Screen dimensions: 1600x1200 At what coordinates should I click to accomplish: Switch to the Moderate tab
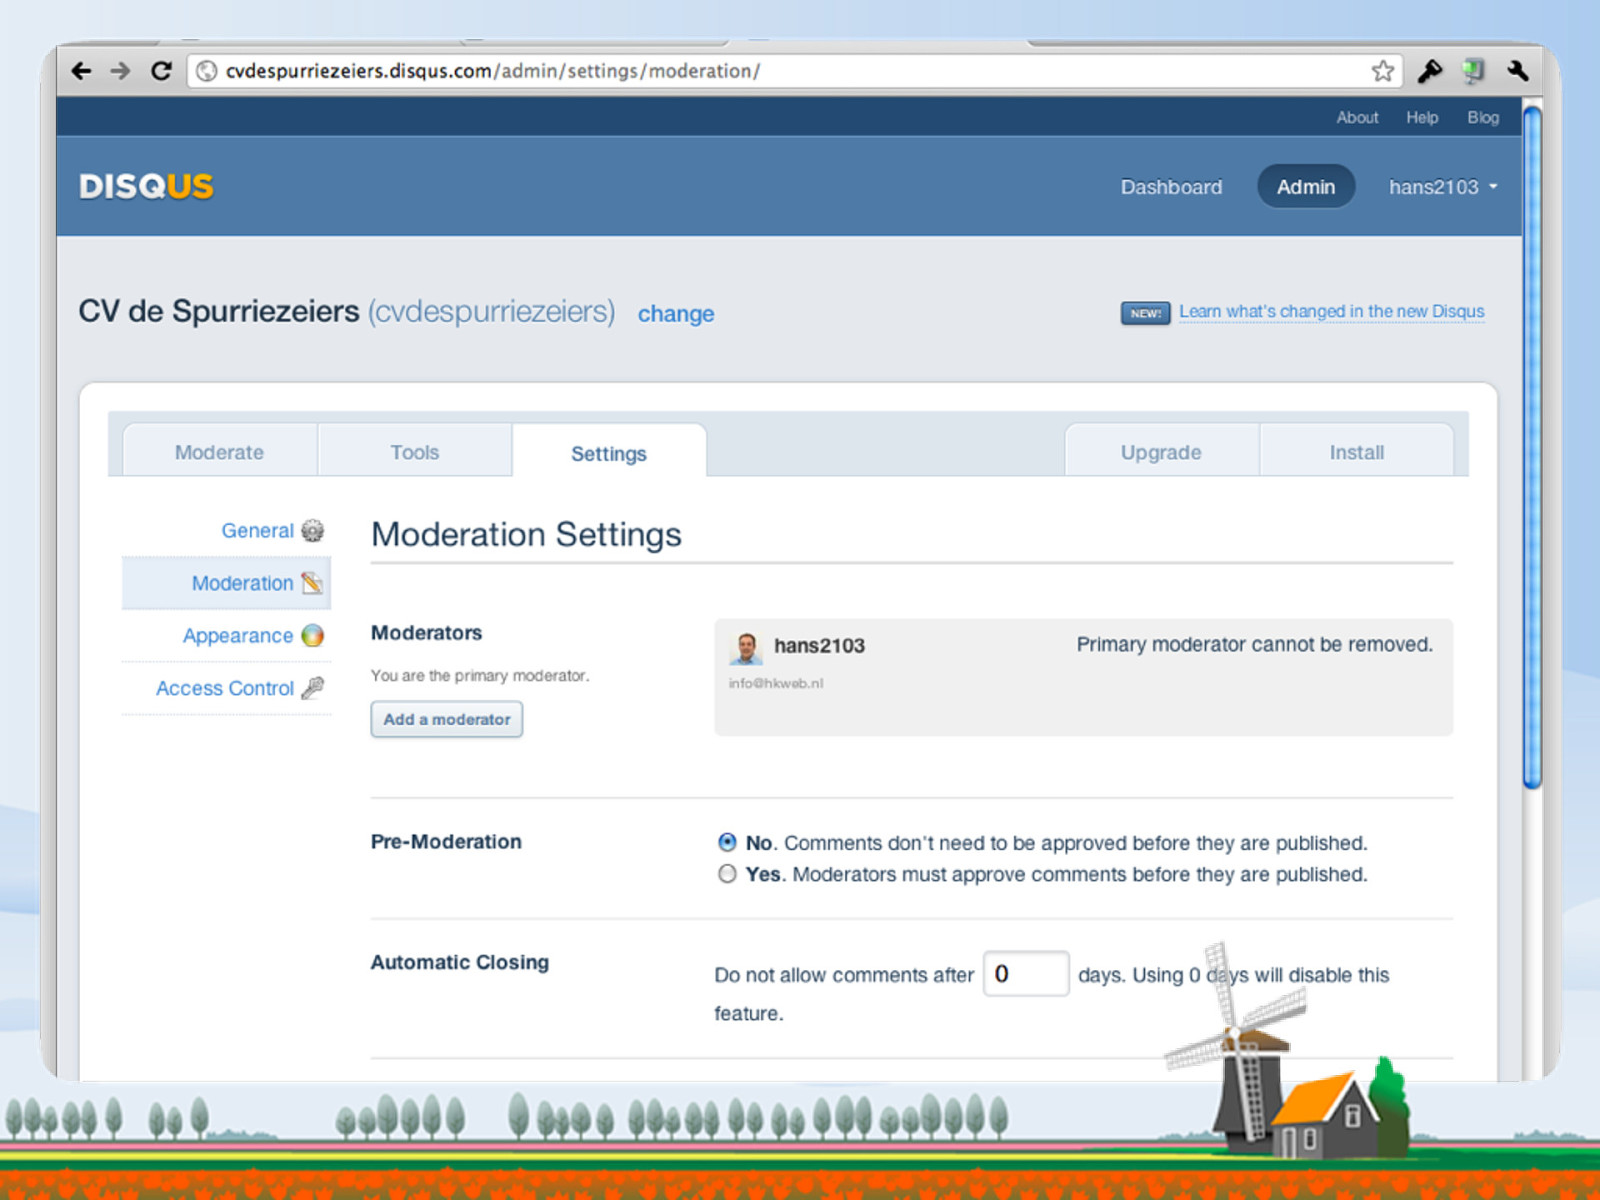219,452
